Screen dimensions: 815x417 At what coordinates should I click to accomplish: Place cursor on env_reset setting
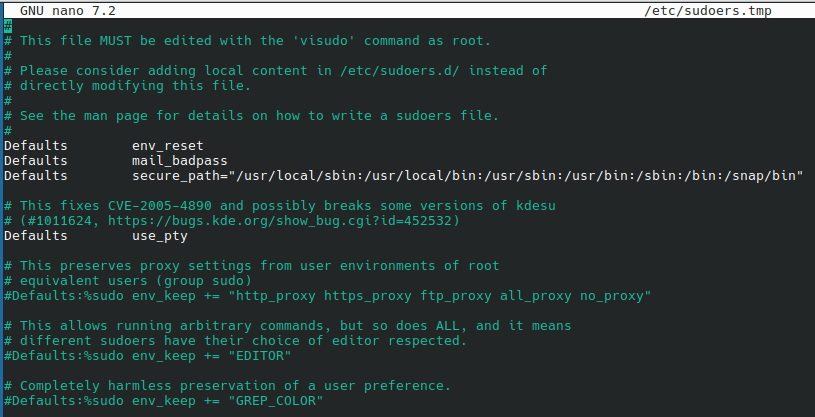pos(167,145)
